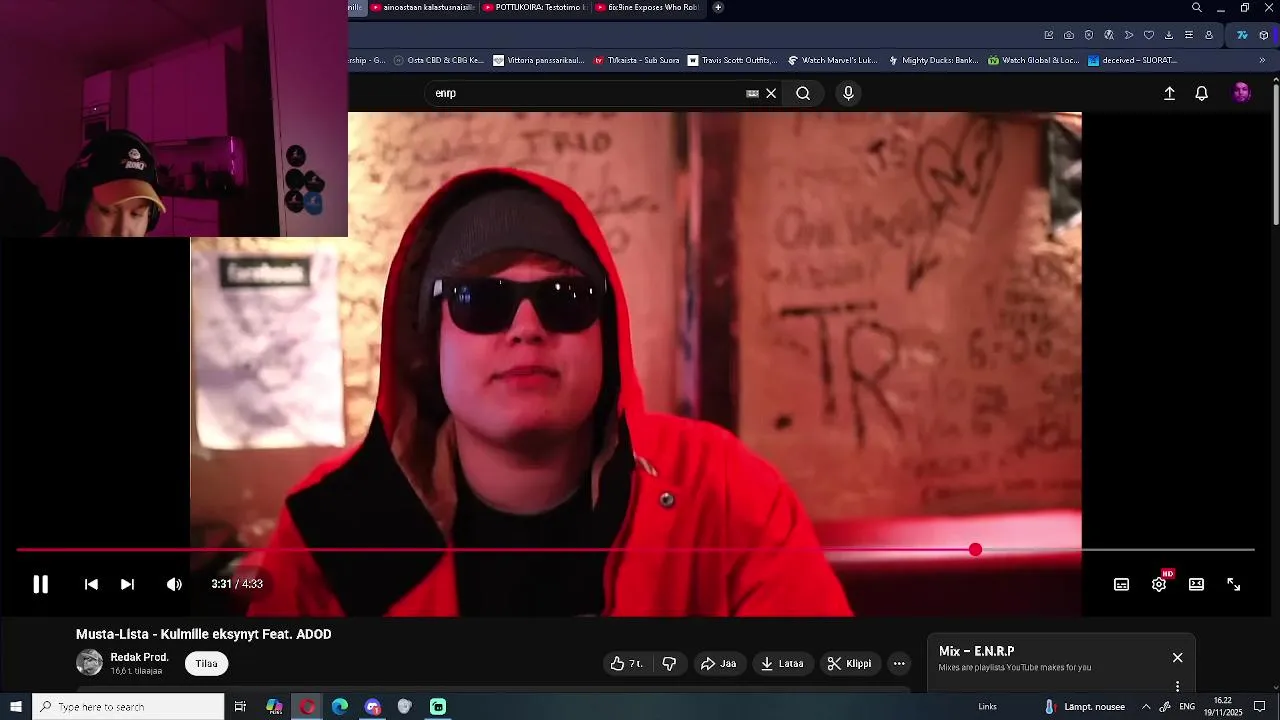
Task: Switch to ainoastaan kalastusnaisille tab
Action: click(422, 7)
